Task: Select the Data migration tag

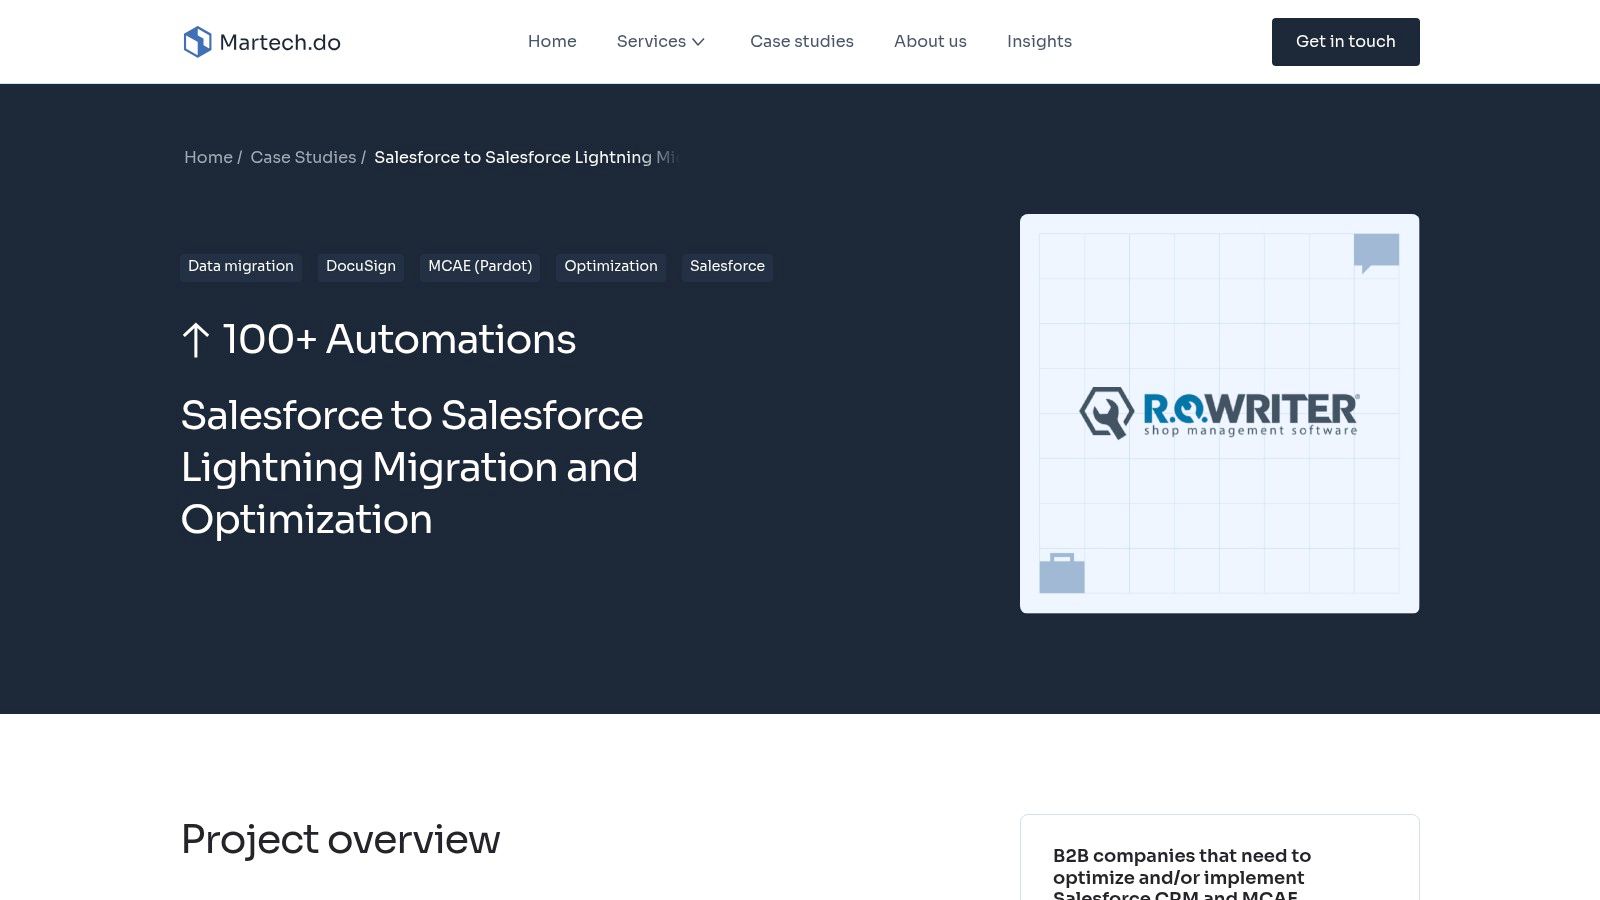Action: coord(240,266)
